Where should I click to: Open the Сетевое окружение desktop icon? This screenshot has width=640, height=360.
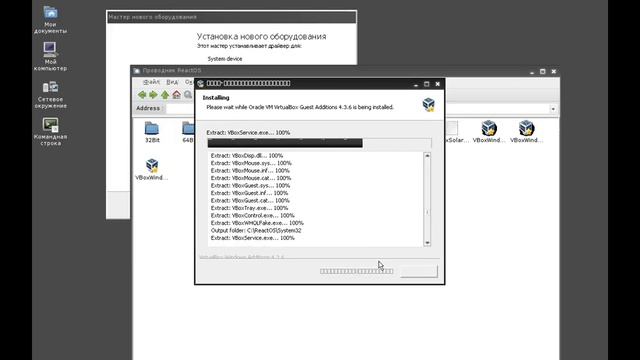coord(50,94)
